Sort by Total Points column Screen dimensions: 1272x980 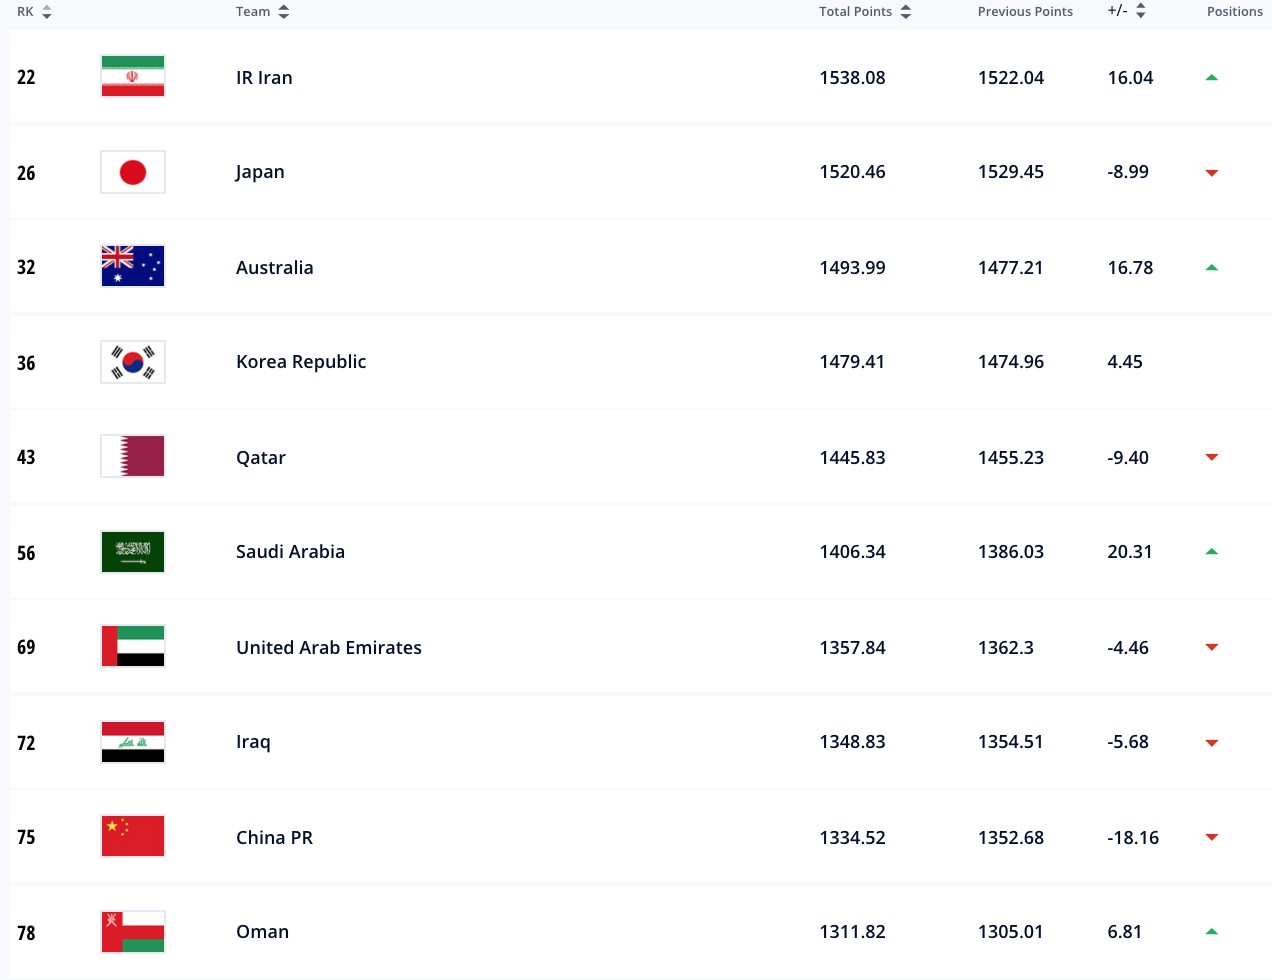coord(865,12)
